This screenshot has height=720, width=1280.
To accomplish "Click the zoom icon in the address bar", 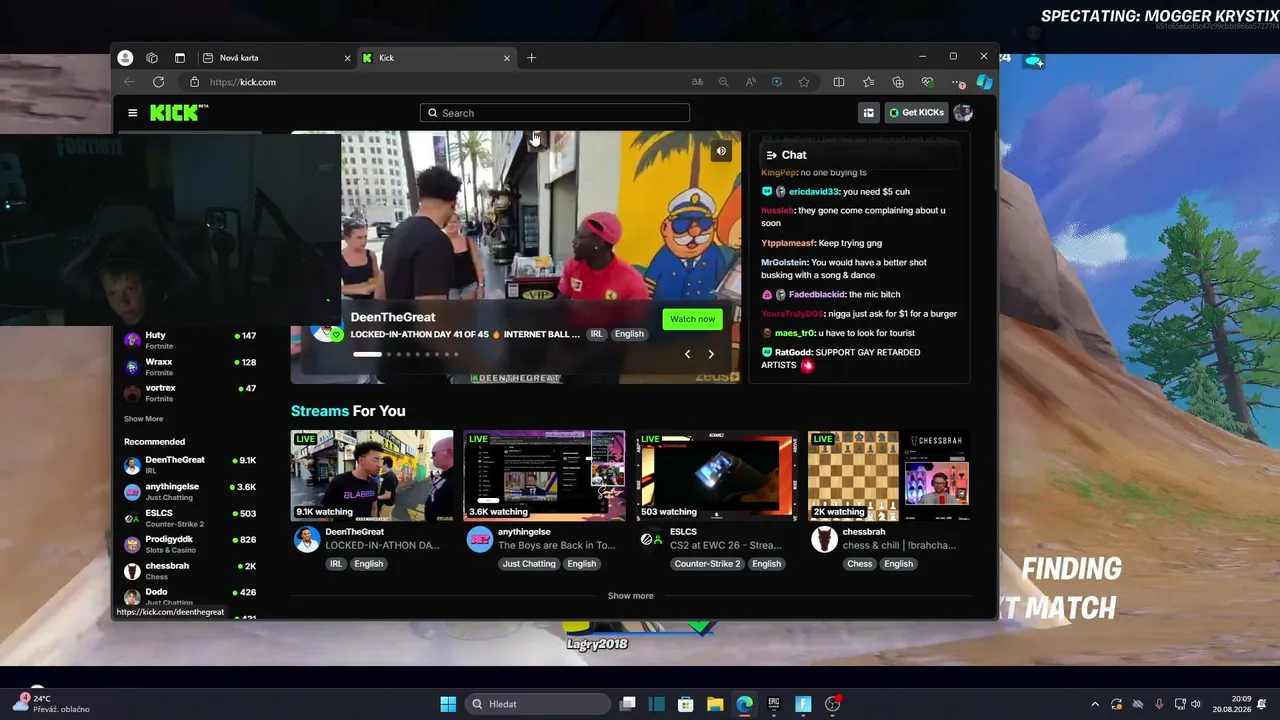I will [723, 82].
